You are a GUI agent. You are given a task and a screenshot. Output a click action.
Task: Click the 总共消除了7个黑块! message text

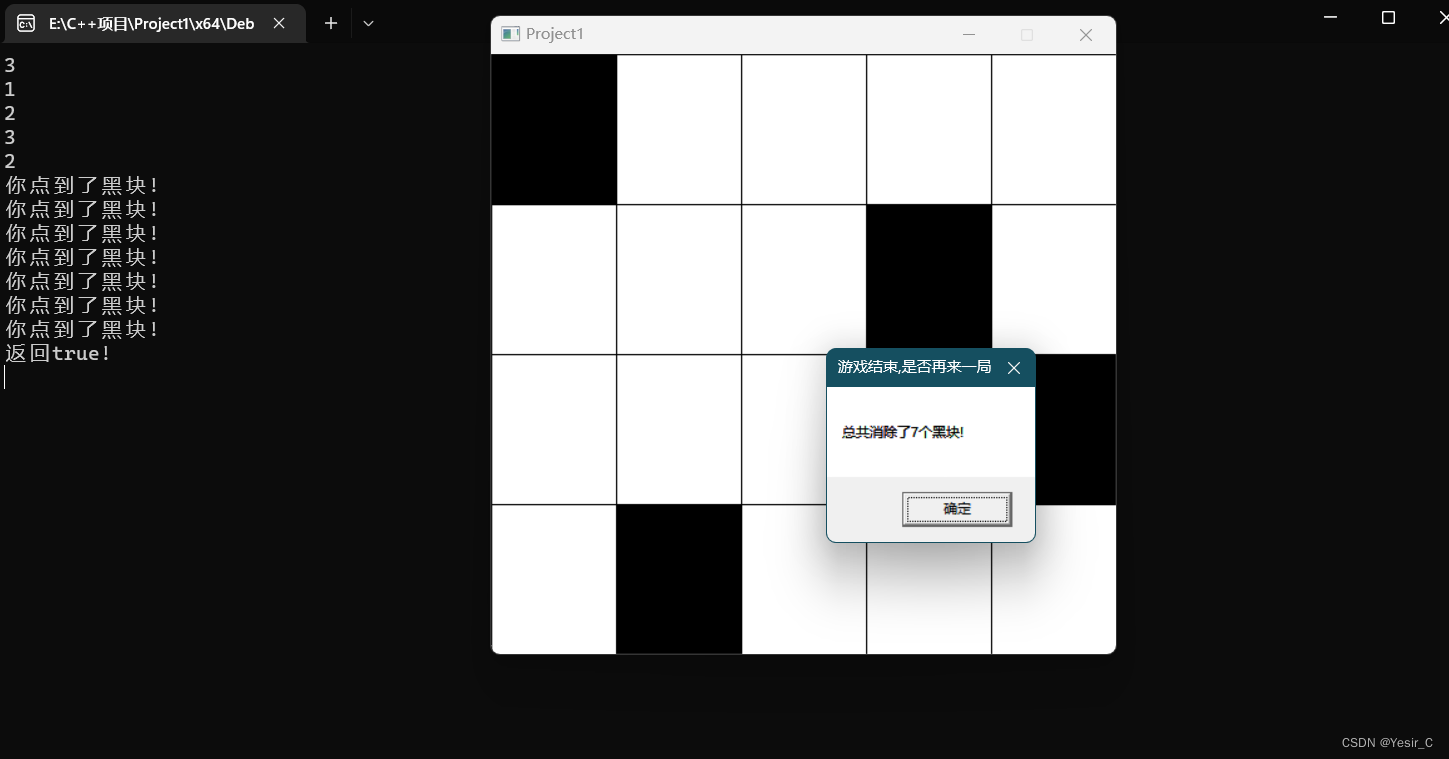point(903,432)
